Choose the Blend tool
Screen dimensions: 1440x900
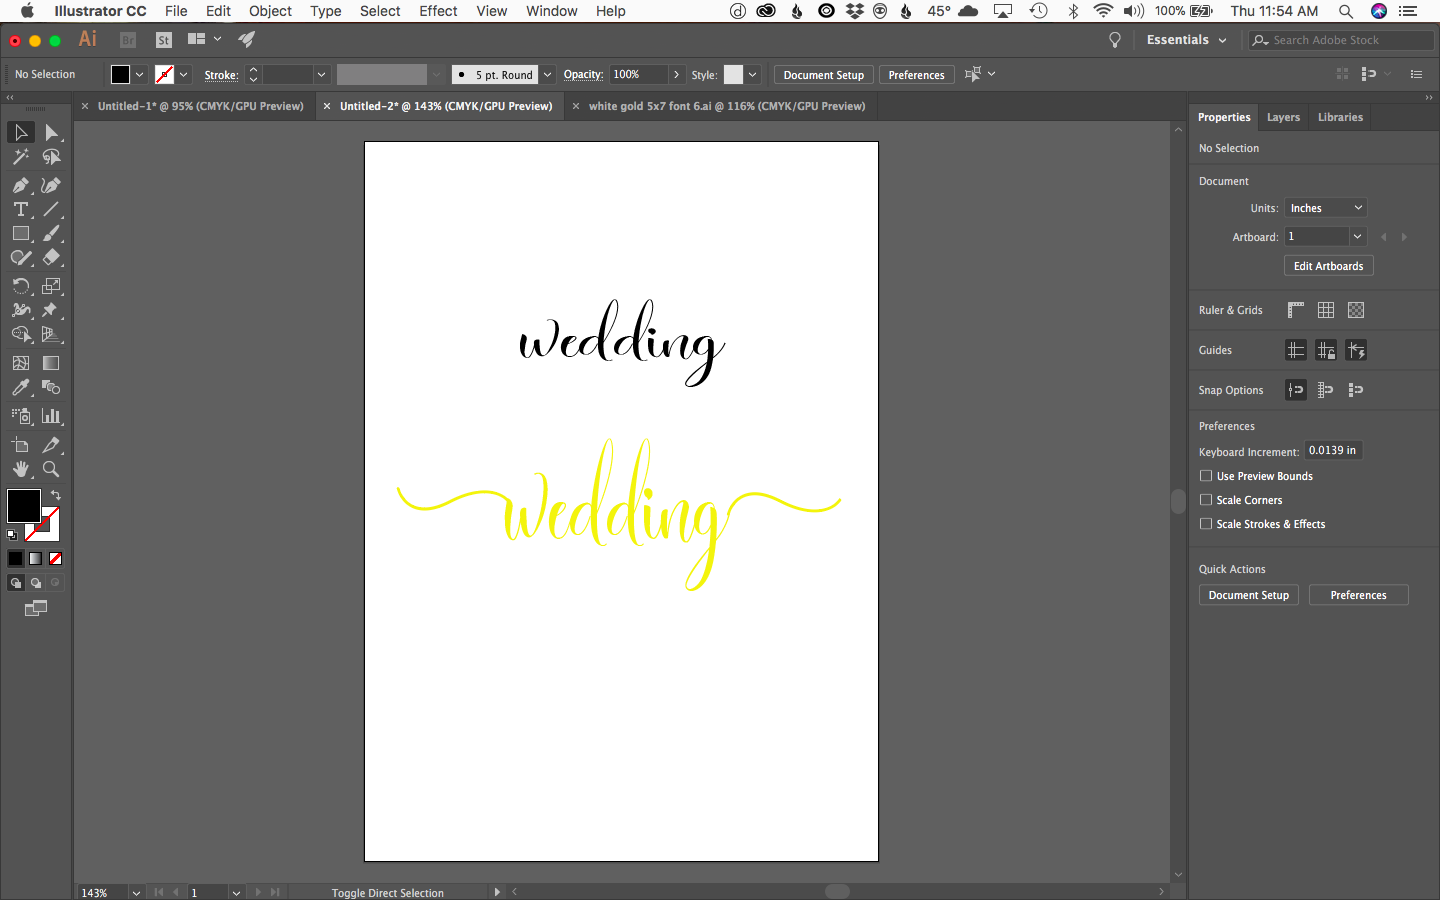click(x=51, y=387)
